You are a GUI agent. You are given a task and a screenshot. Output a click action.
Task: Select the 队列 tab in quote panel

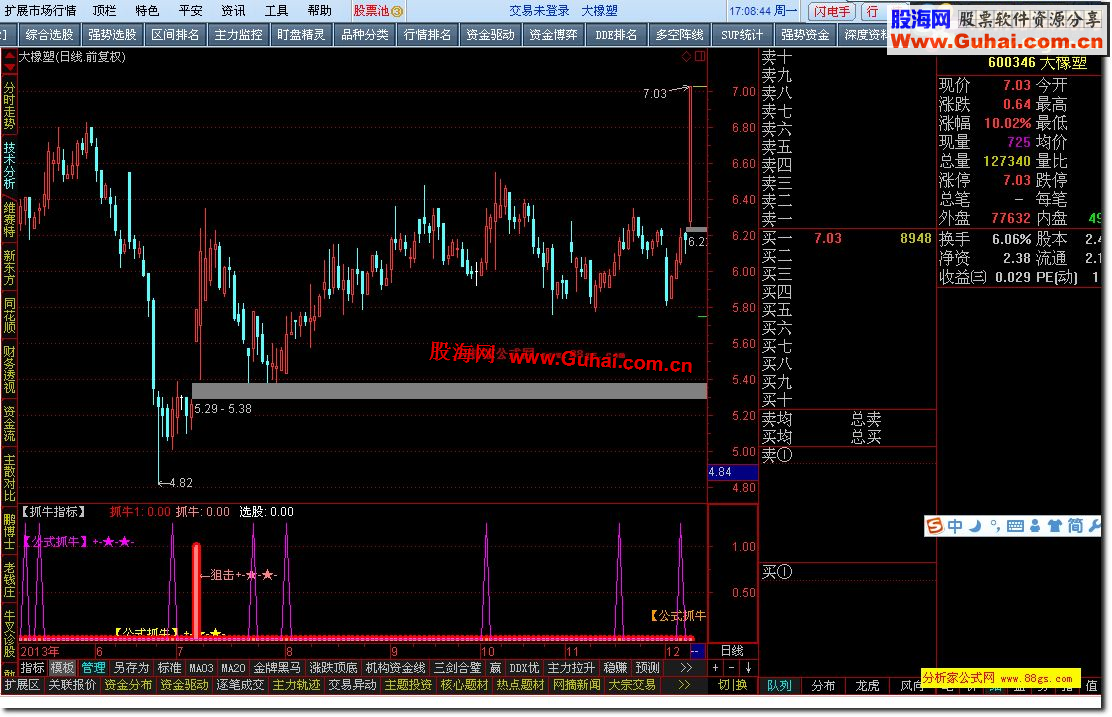coord(779,686)
